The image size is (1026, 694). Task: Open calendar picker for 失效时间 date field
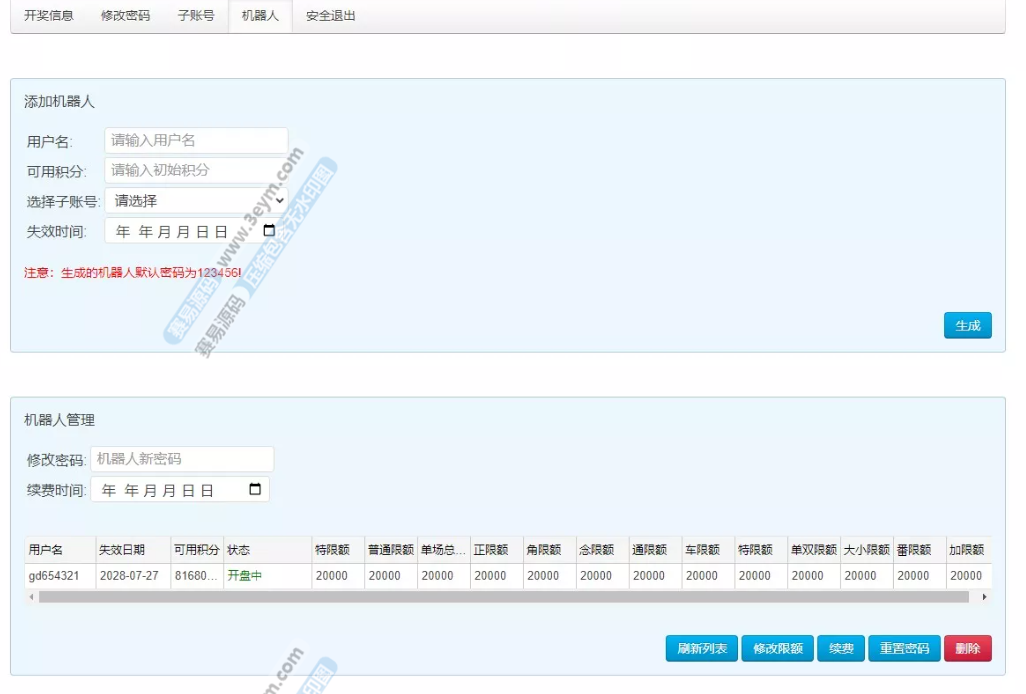[x=268, y=231]
